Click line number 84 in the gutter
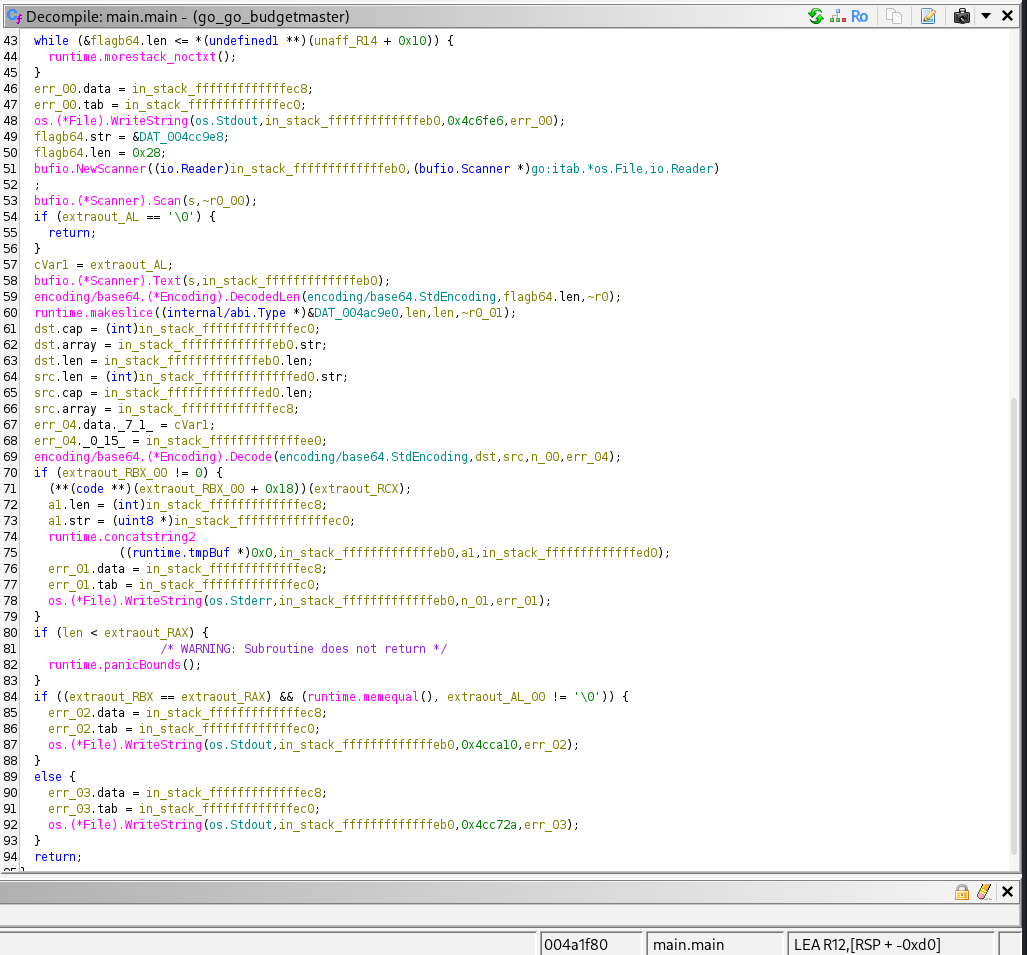1027x955 pixels. coord(10,697)
